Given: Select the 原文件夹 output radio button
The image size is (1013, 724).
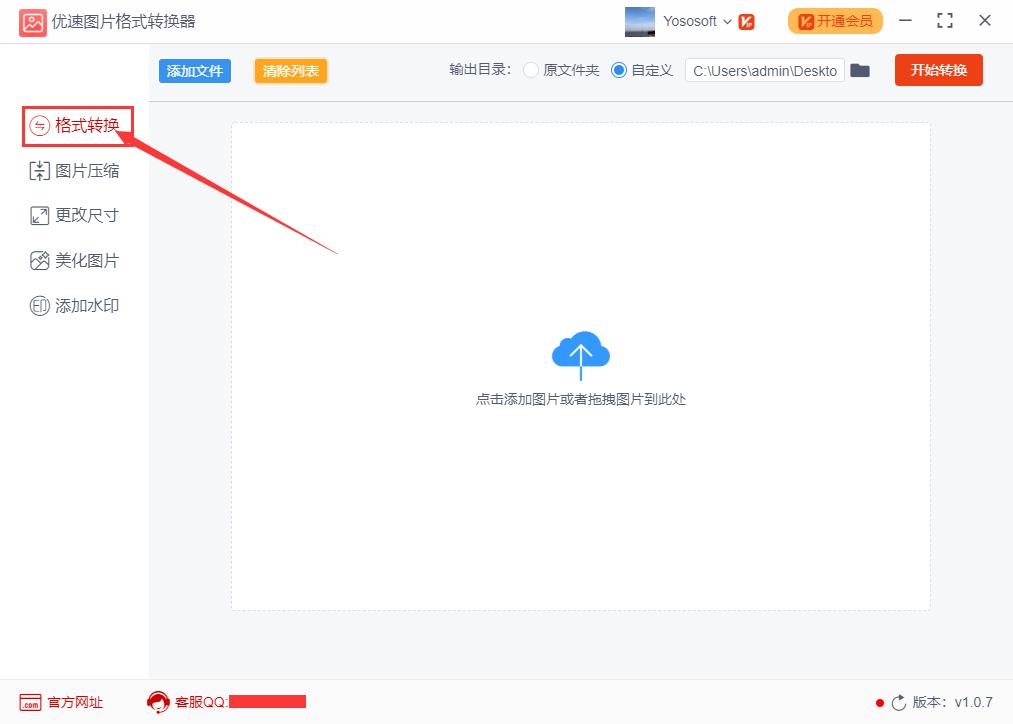Looking at the screenshot, I should point(530,70).
